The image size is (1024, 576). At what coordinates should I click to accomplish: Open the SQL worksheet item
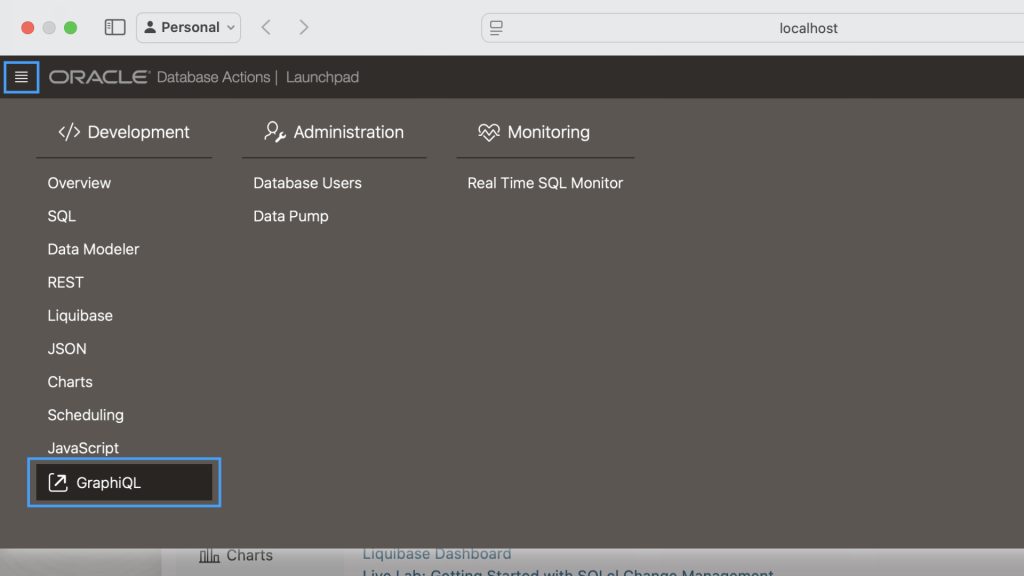coord(61,216)
